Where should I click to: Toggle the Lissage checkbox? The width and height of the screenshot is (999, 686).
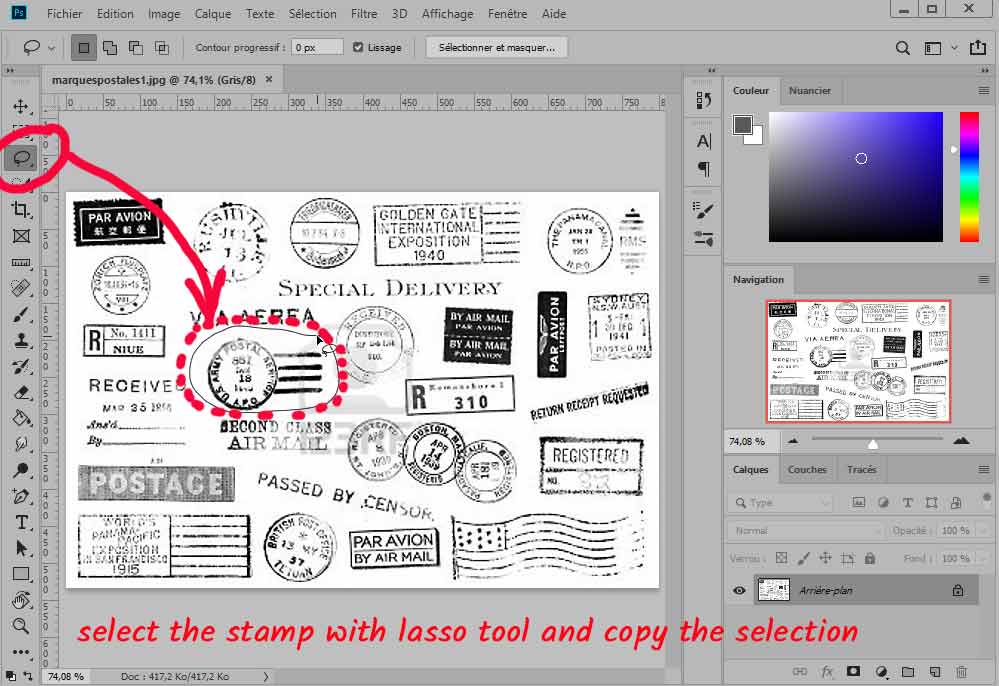click(x=358, y=47)
